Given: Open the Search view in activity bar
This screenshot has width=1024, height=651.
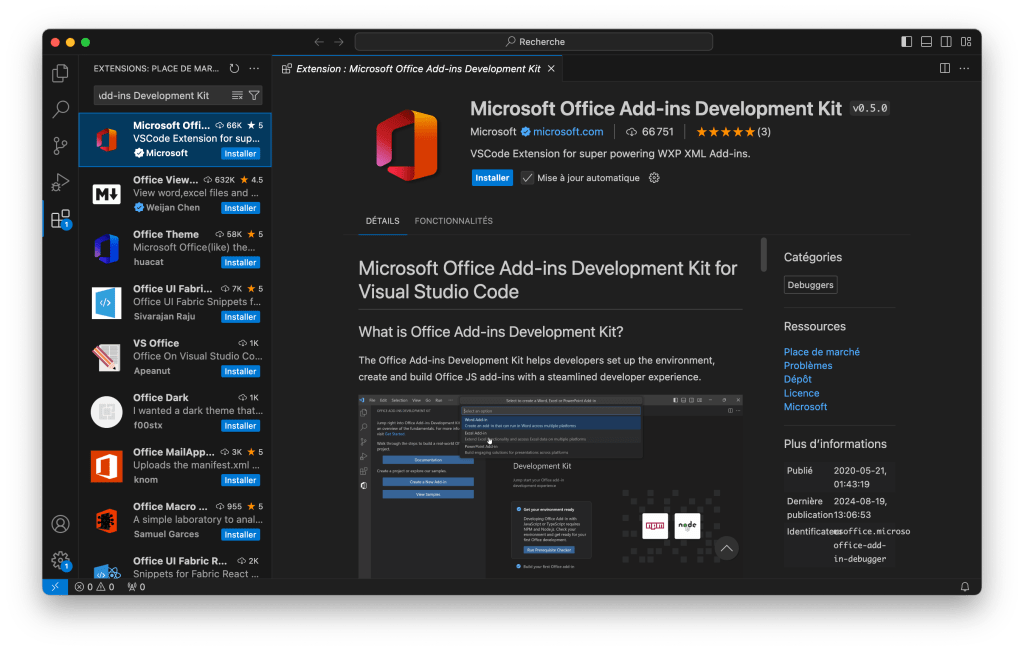Looking at the screenshot, I should [61, 109].
